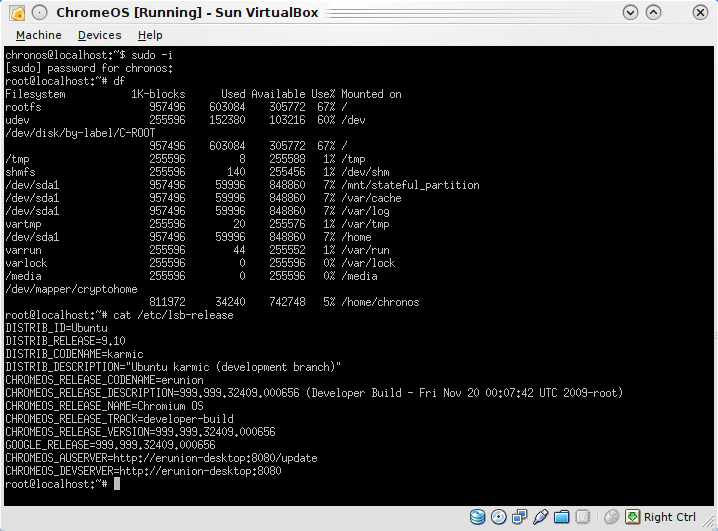
Task: Click the 'GOOGLE_RELEASE' line
Action: coord(110,445)
